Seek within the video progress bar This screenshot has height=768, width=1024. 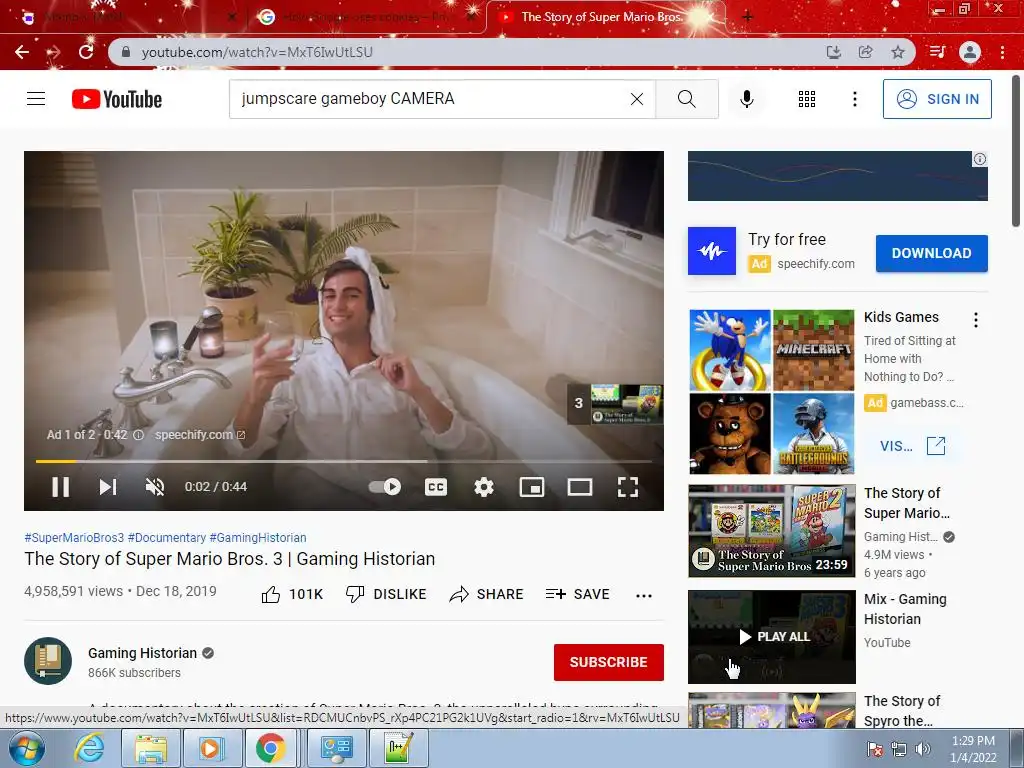pyautogui.click(x=344, y=461)
